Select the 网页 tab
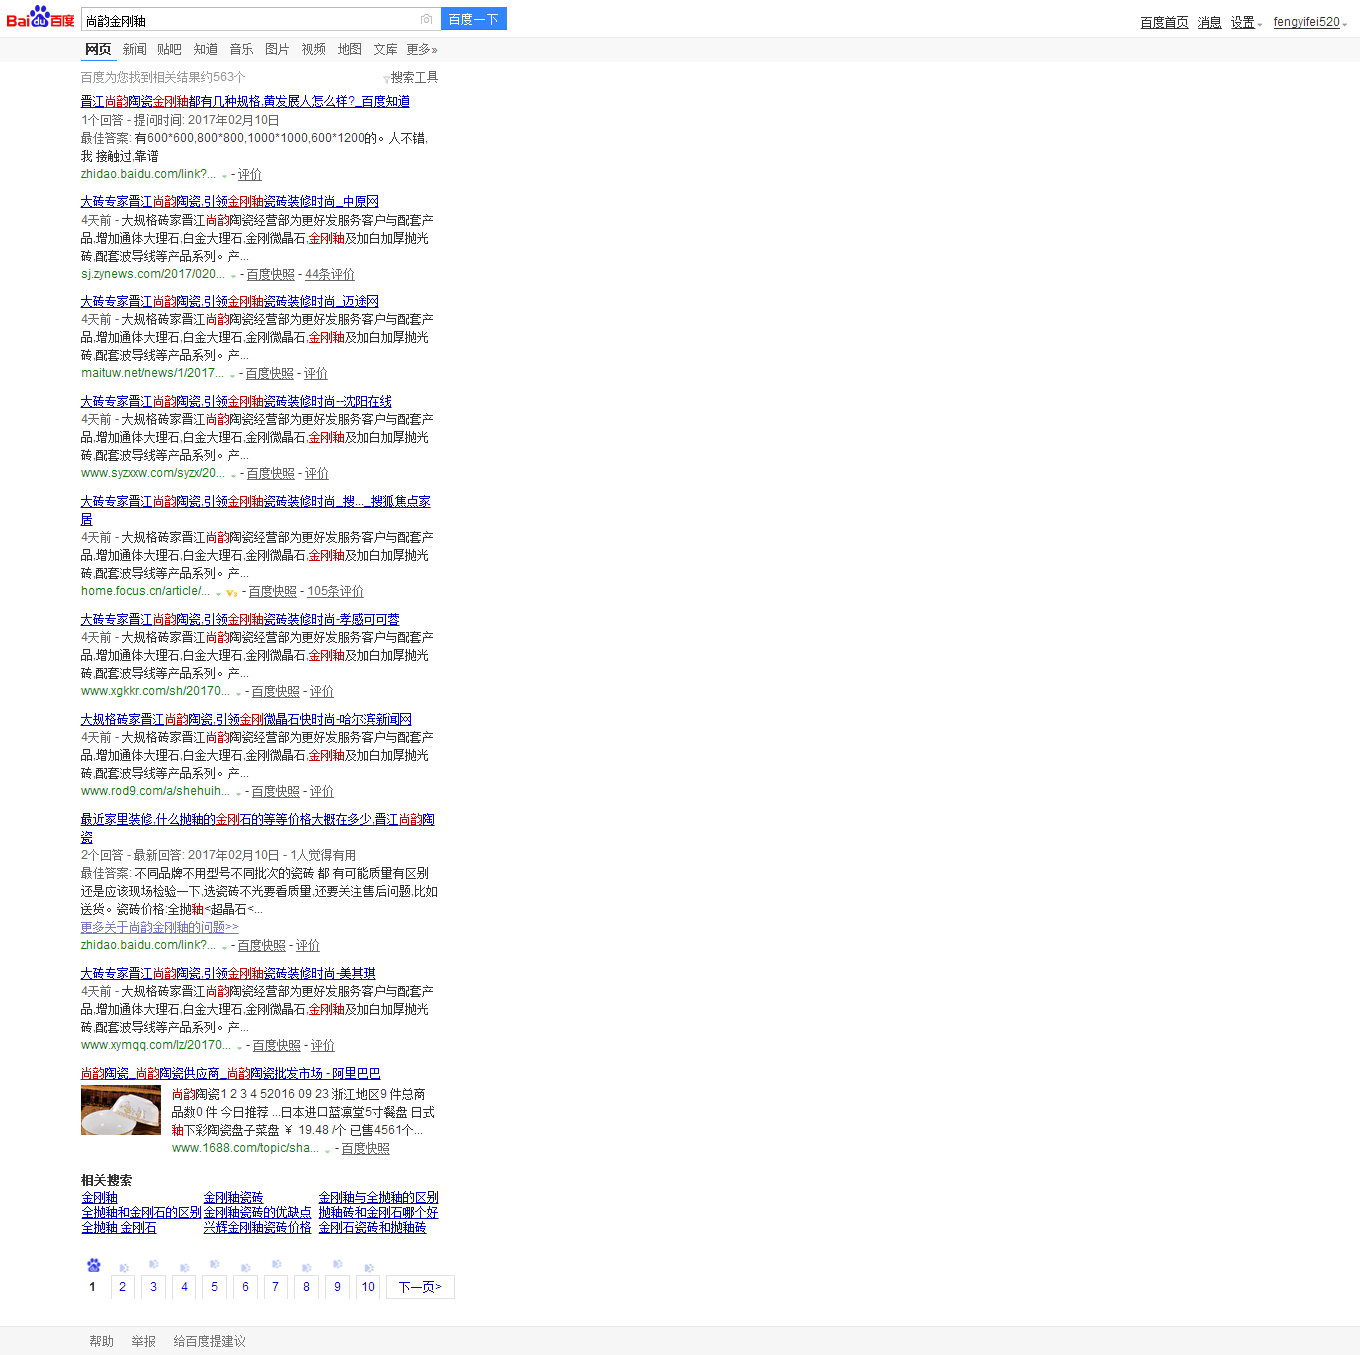The height and width of the screenshot is (1355, 1360). [x=98, y=49]
